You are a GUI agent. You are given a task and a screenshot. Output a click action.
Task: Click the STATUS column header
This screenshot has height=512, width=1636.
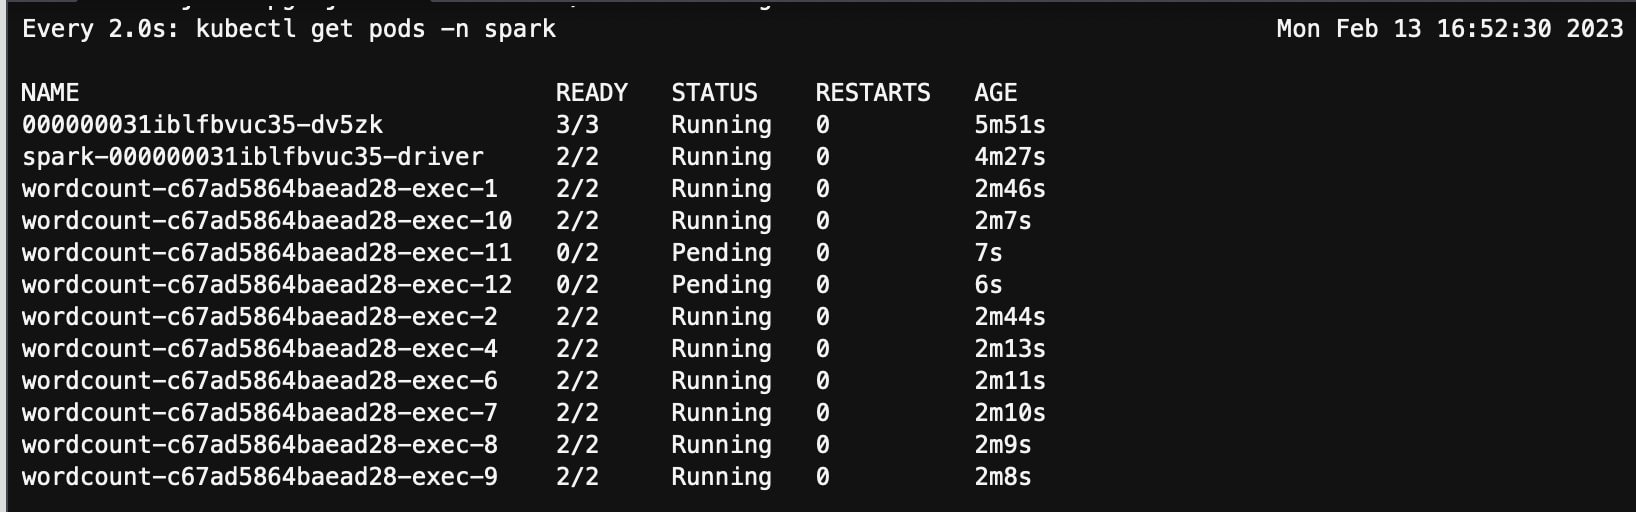tap(714, 93)
